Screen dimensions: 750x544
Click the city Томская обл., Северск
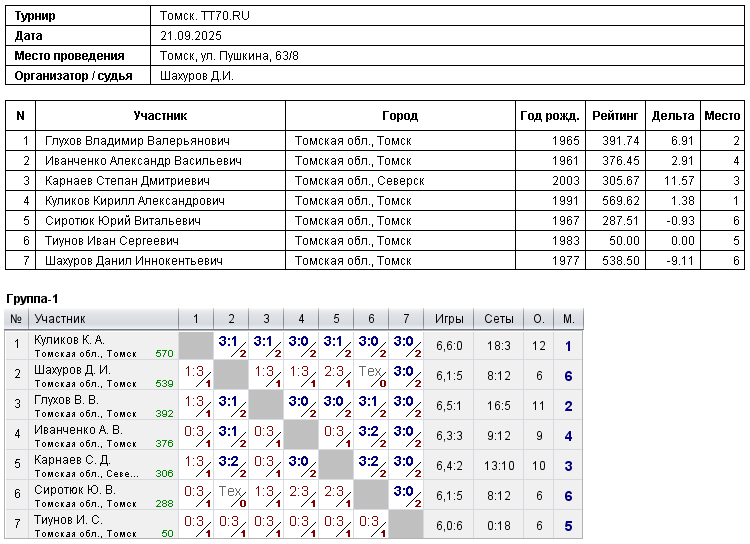click(x=359, y=181)
